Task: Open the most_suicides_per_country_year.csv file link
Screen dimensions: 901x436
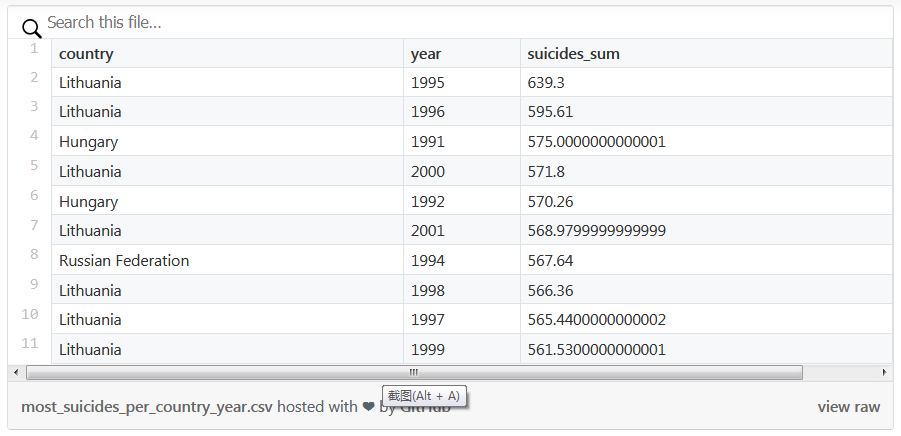Action: pyautogui.click(x=147, y=407)
